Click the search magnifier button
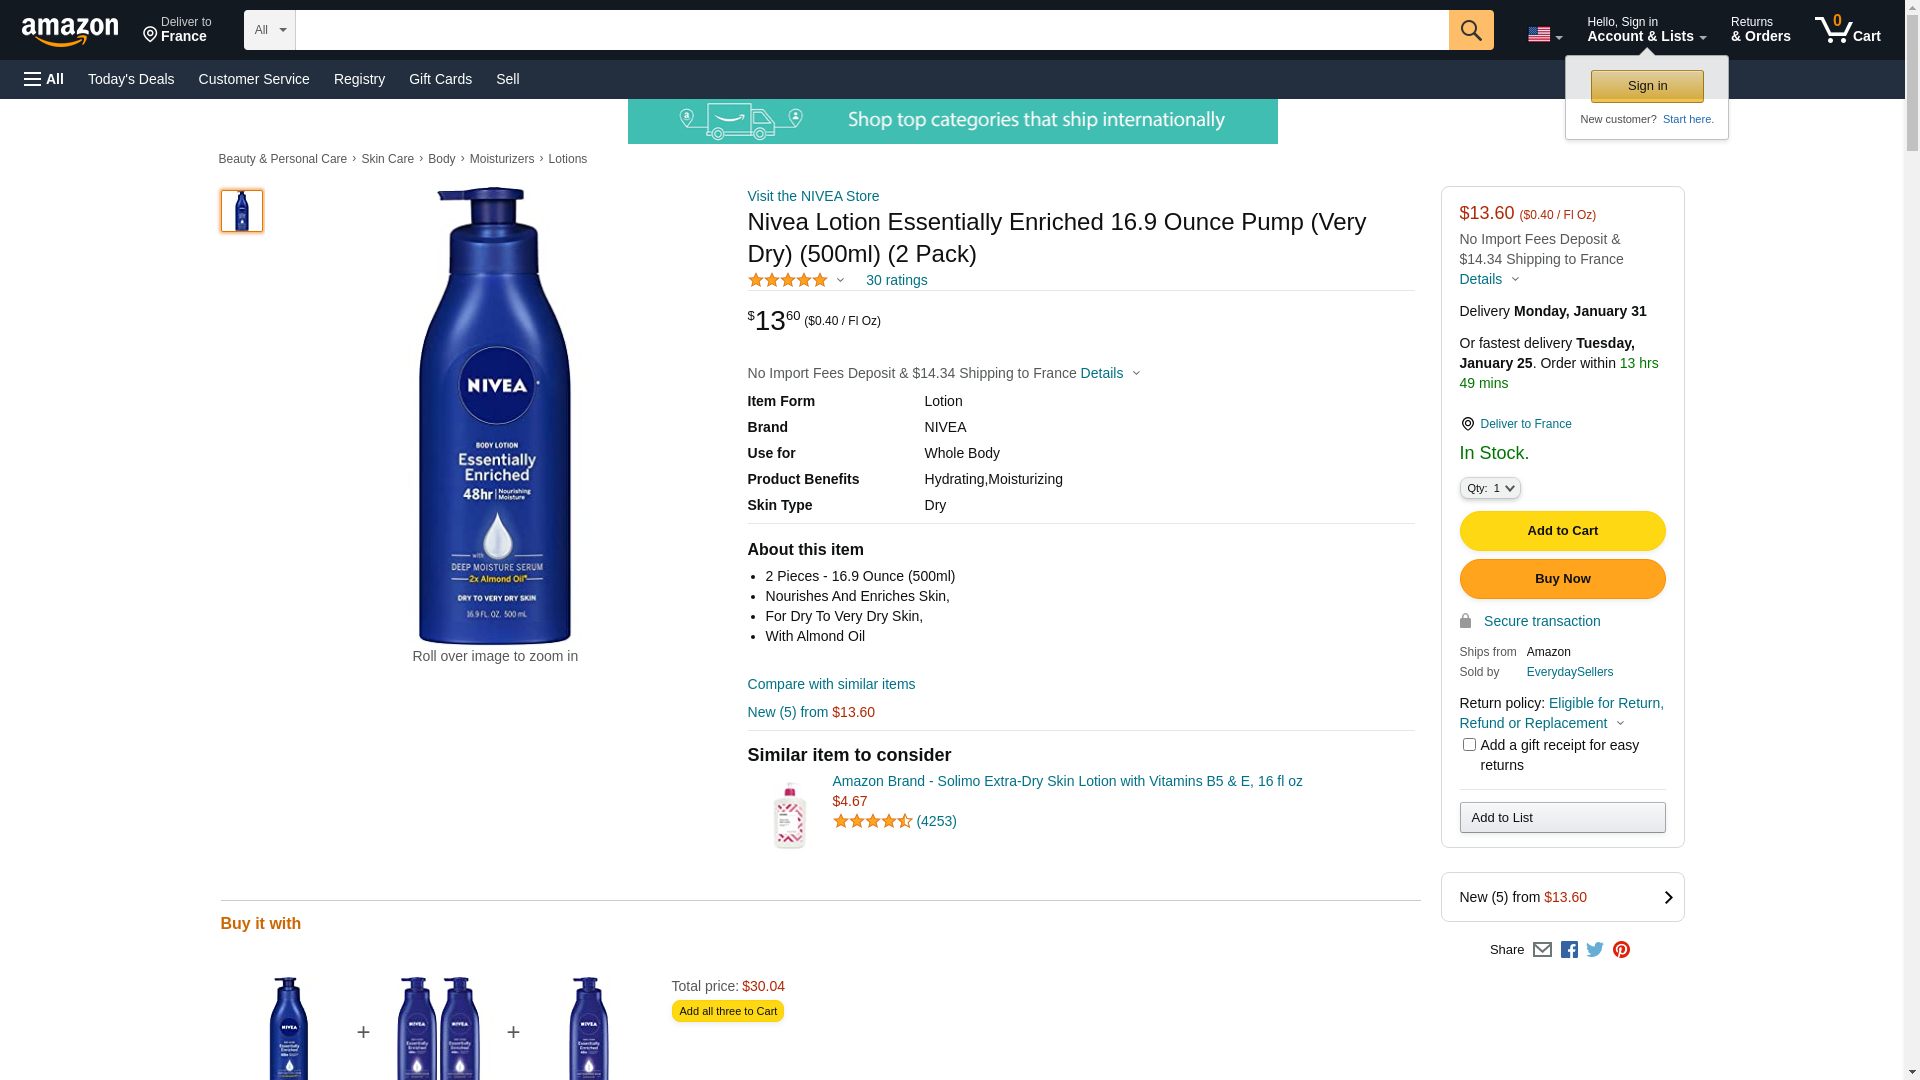1920x1080 pixels. [x=1470, y=30]
